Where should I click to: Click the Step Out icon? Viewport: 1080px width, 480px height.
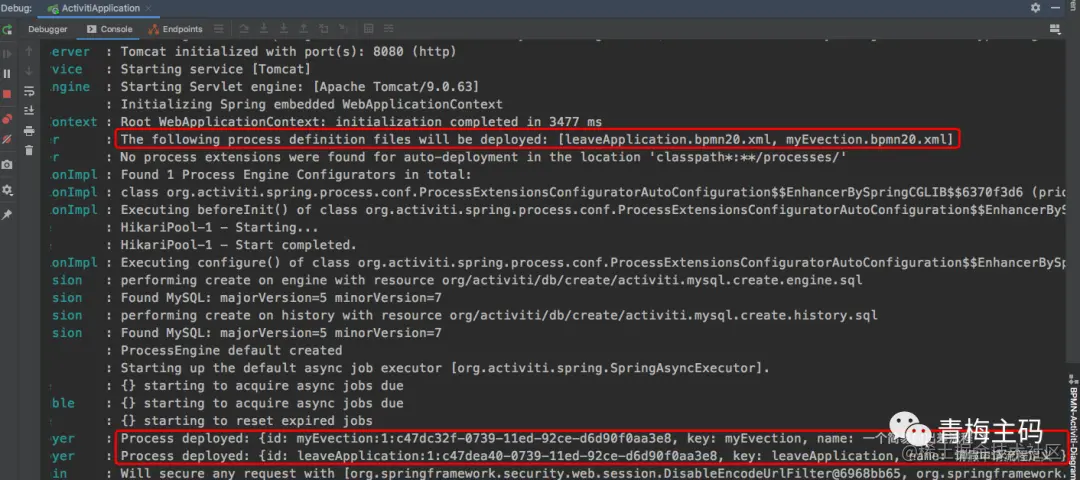(x=304, y=29)
